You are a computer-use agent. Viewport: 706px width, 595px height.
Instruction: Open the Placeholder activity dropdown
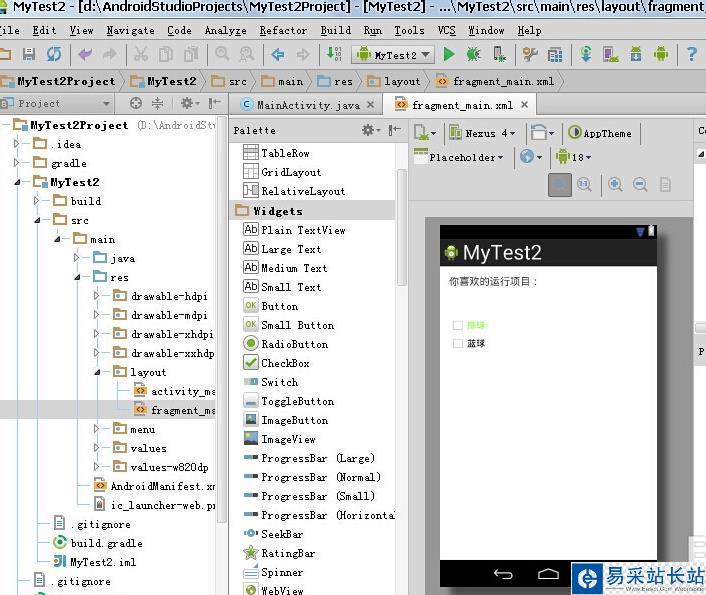(x=459, y=157)
